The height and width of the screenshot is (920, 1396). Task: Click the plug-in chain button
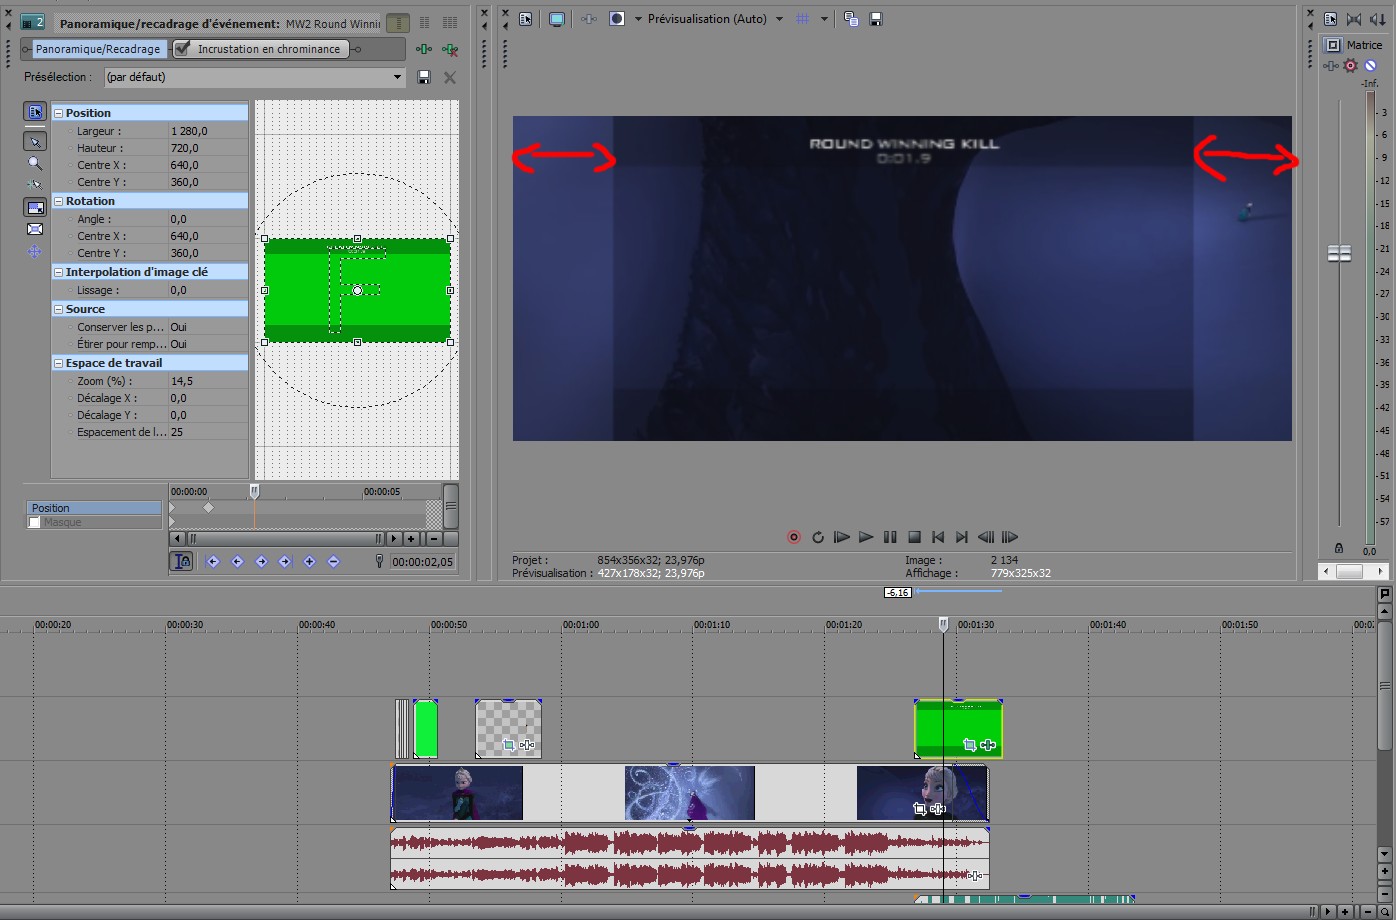[x=424, y=49]
